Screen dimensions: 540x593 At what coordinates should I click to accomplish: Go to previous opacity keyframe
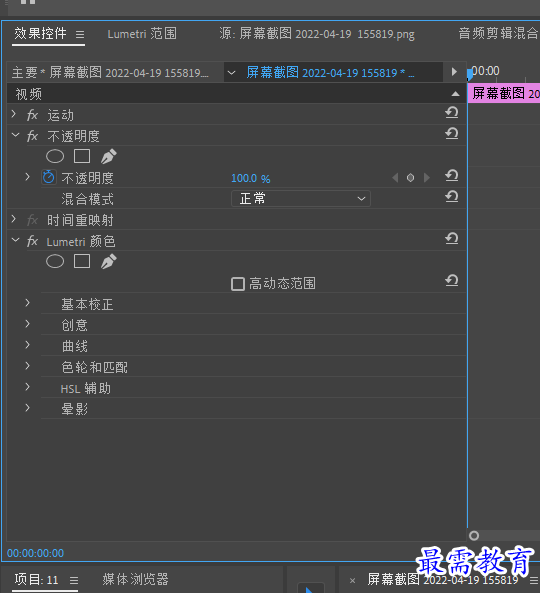coord(395,177)
